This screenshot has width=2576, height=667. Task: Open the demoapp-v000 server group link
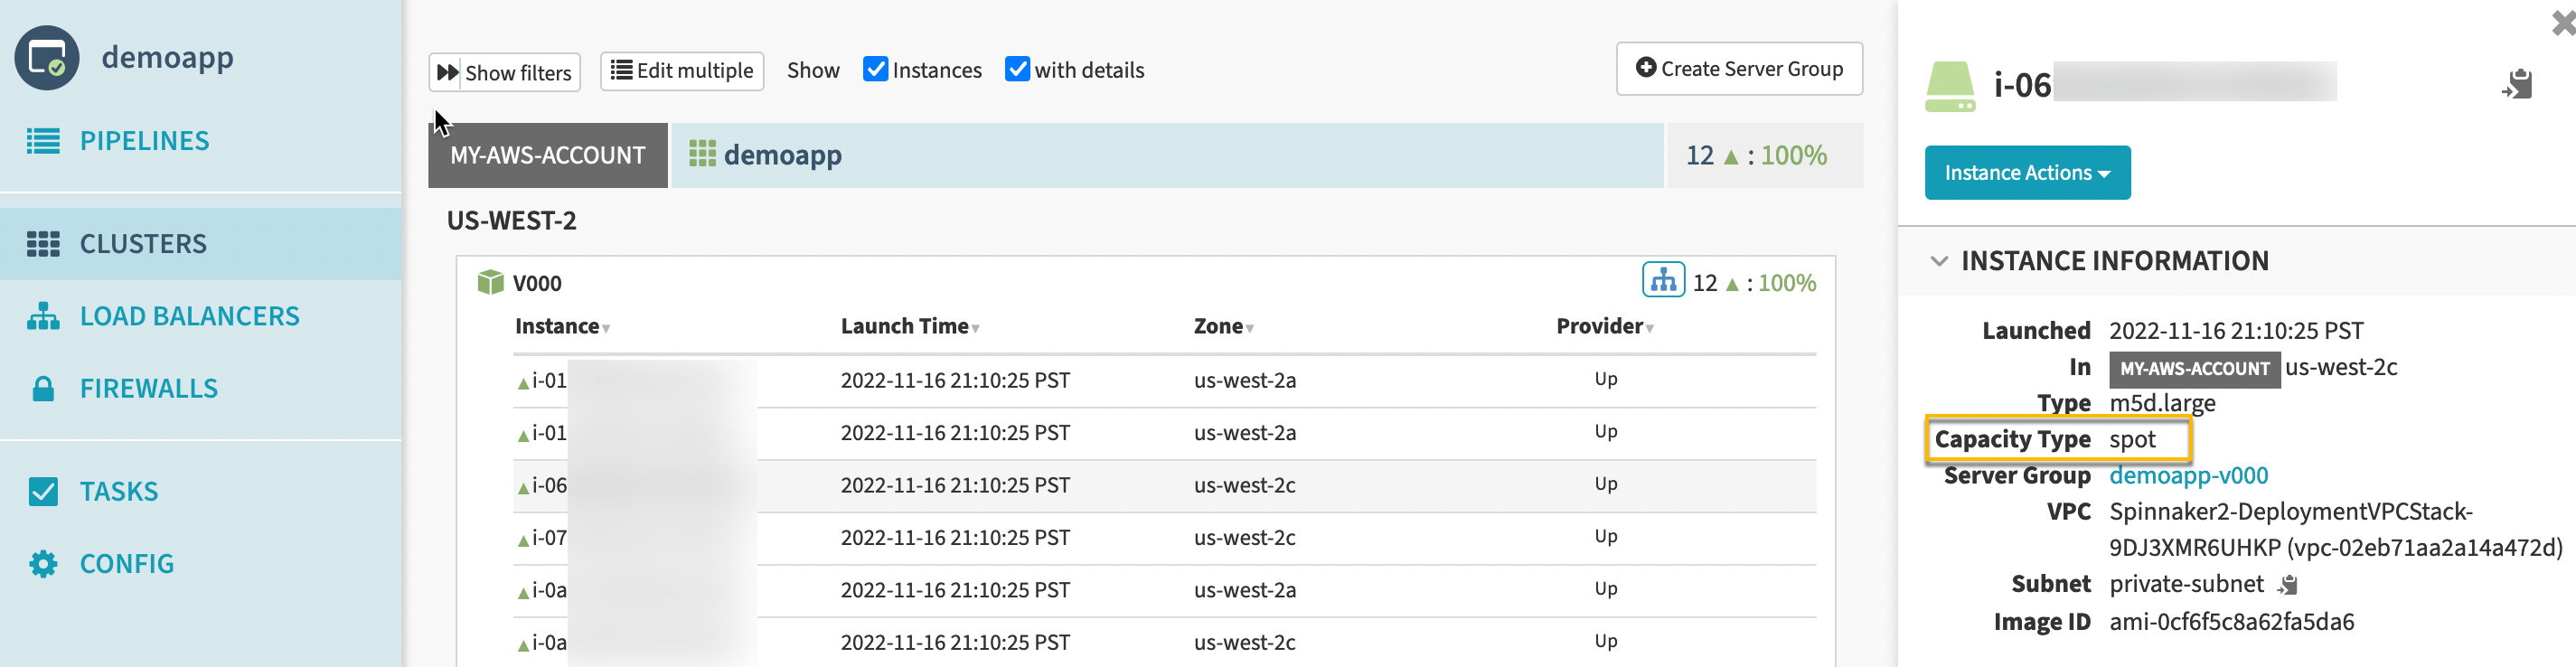click(2188, 475)
